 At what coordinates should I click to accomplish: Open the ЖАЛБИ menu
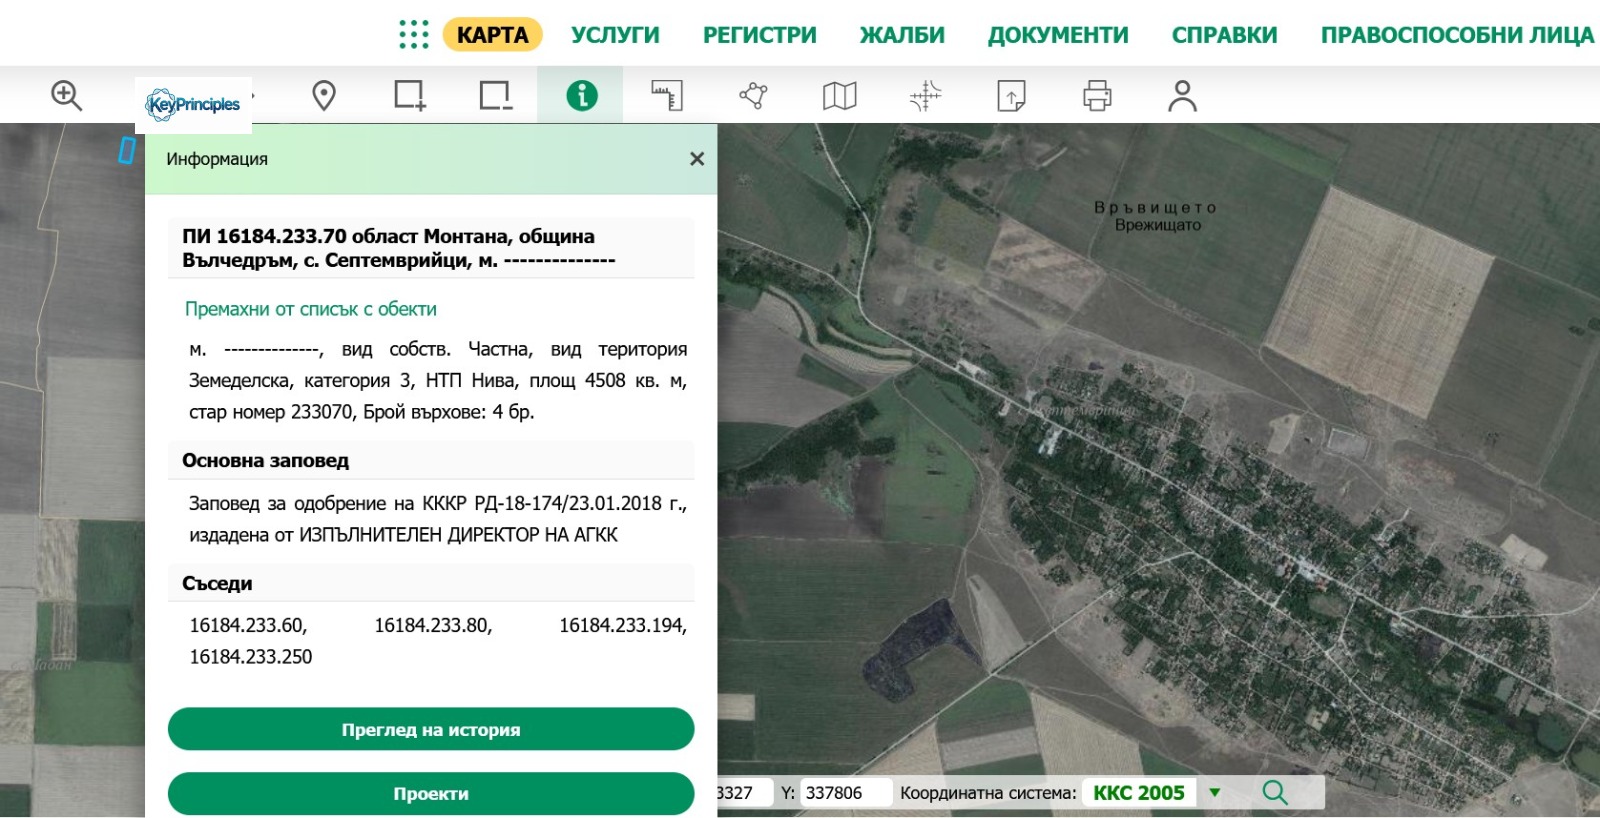902,35
